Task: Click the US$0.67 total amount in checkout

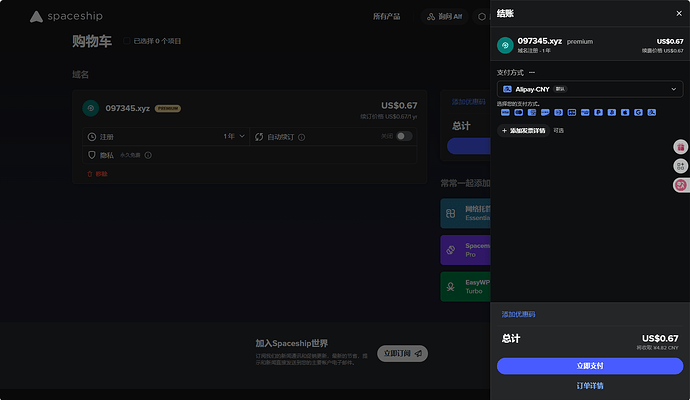Action: coord(660,338)
